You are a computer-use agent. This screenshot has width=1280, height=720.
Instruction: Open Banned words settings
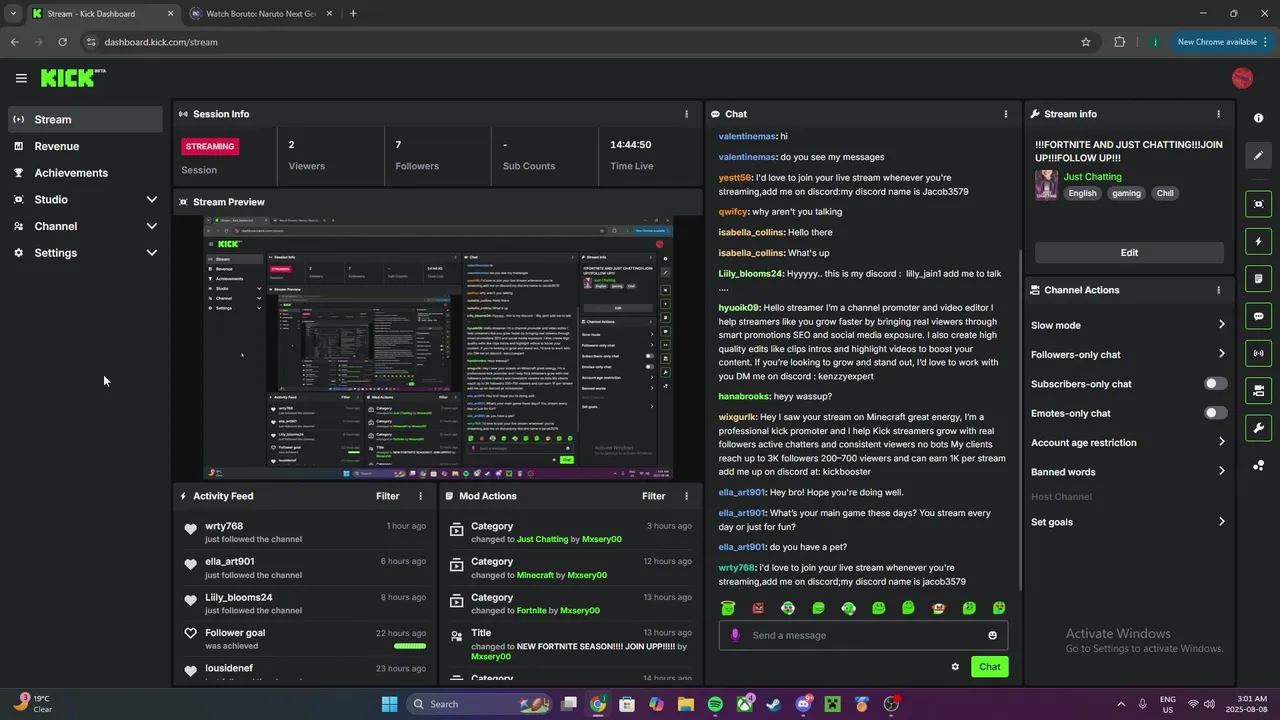click(x=1128, y=472)
